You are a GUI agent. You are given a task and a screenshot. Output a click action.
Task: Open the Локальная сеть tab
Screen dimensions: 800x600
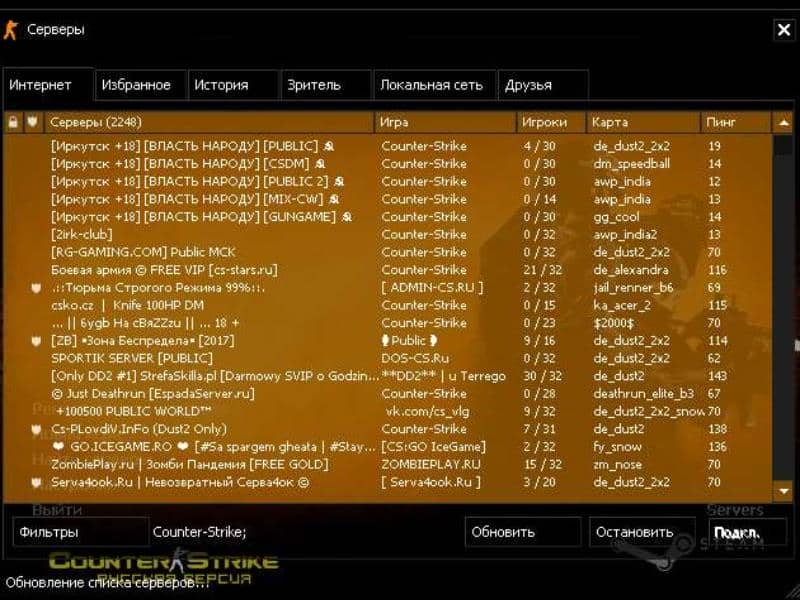434,85
